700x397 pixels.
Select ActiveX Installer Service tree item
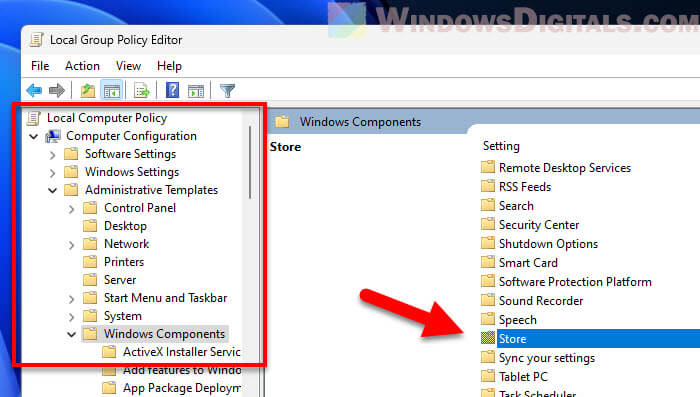pyautogui.click(x=182, y=352)
